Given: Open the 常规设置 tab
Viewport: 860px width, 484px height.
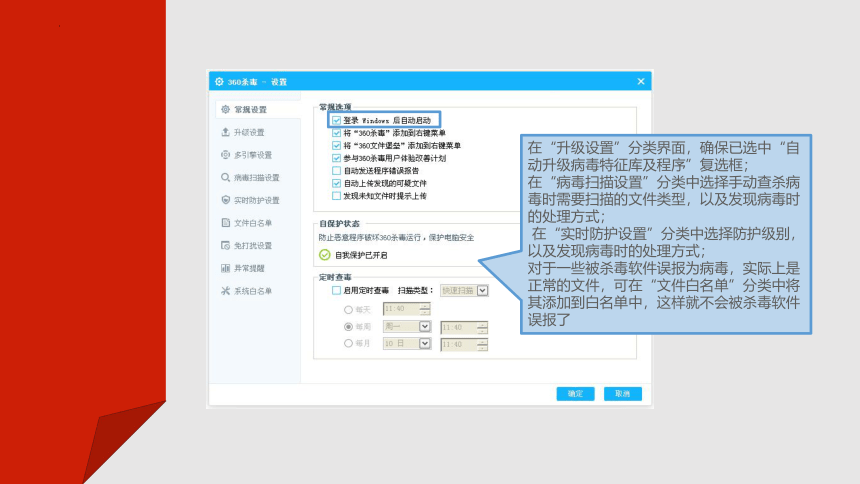Looking at the screenshot, I should (258, 110).
